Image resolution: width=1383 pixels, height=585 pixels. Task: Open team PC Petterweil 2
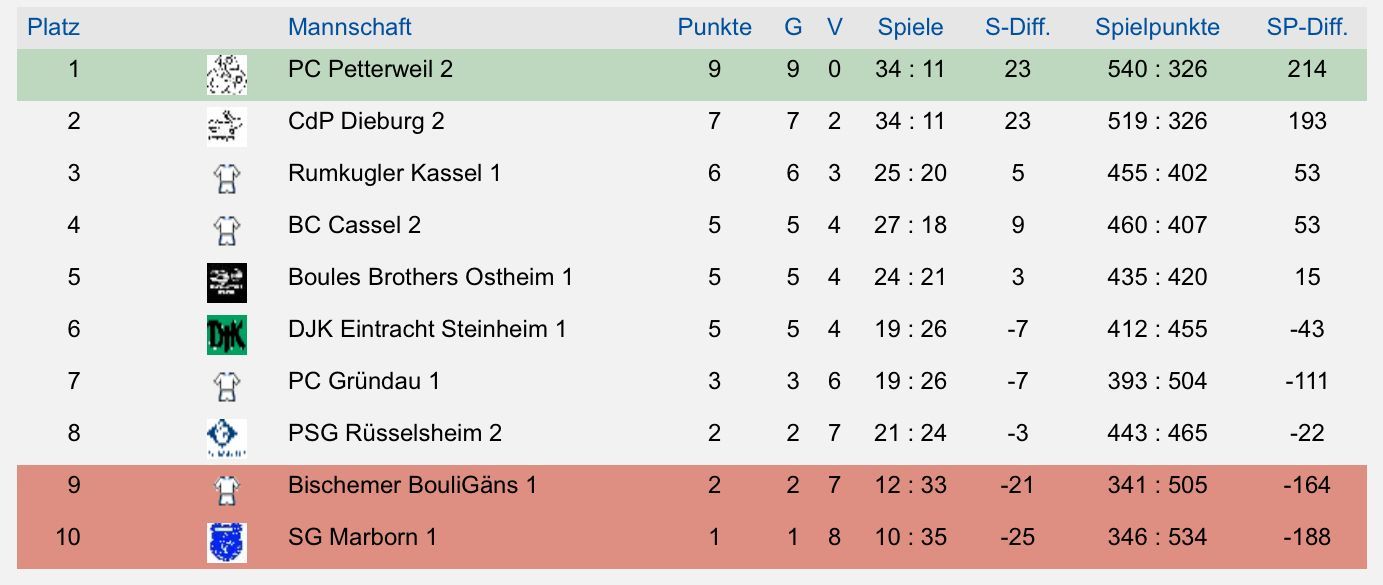370,69
